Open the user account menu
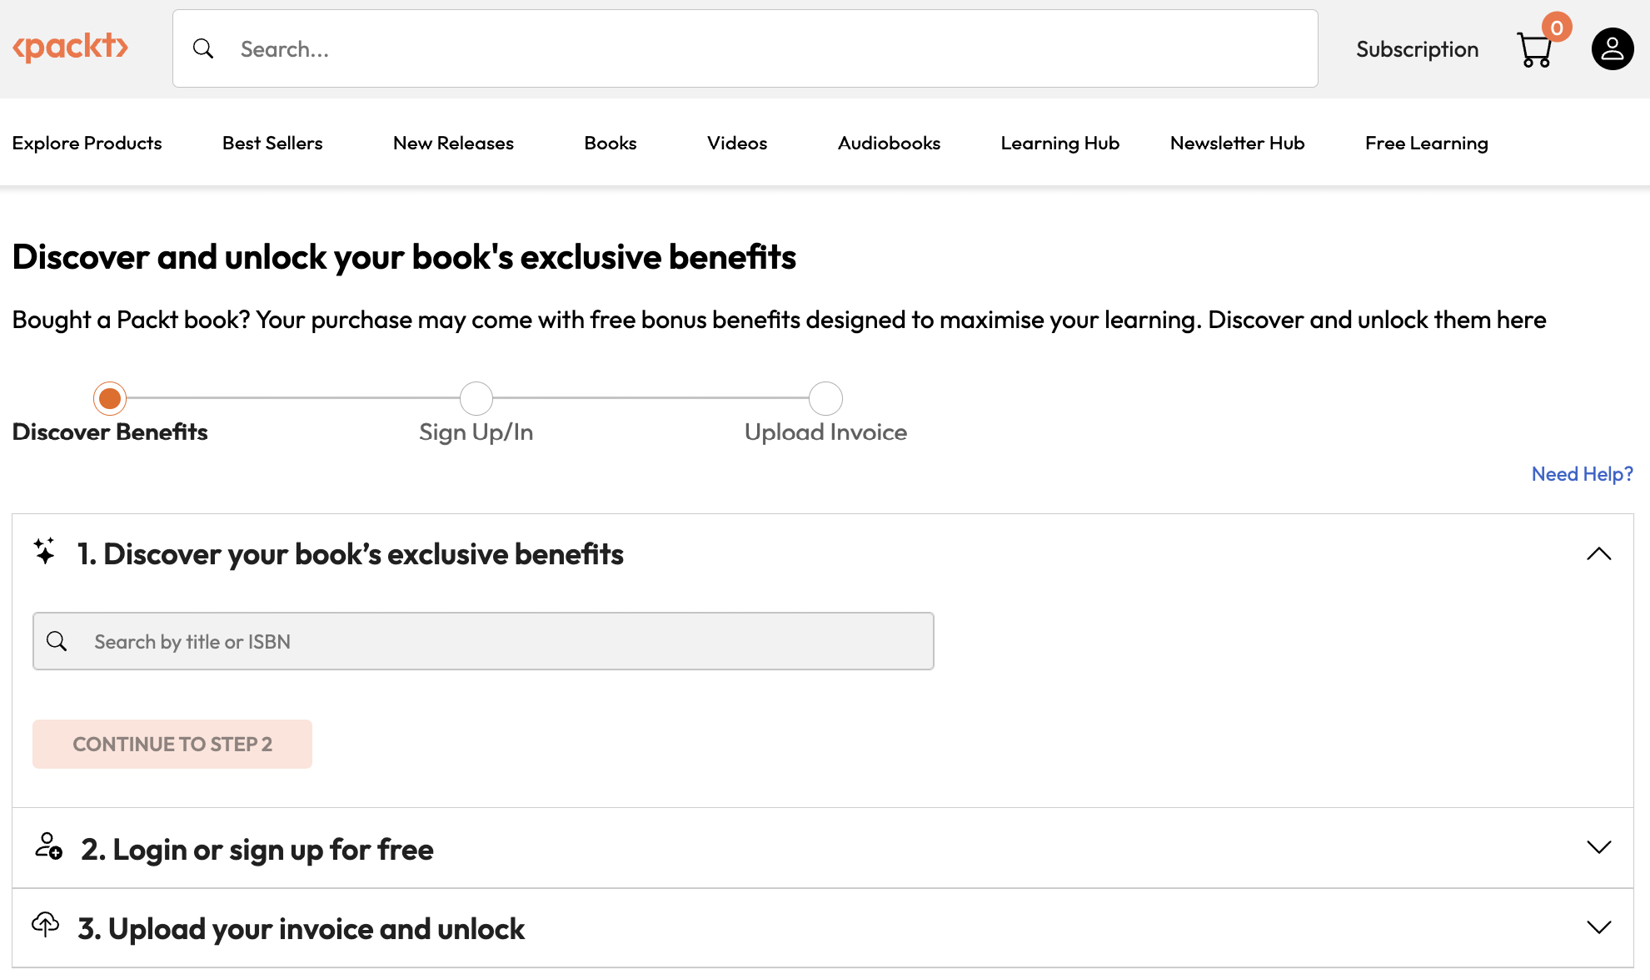 (1611, 48)
